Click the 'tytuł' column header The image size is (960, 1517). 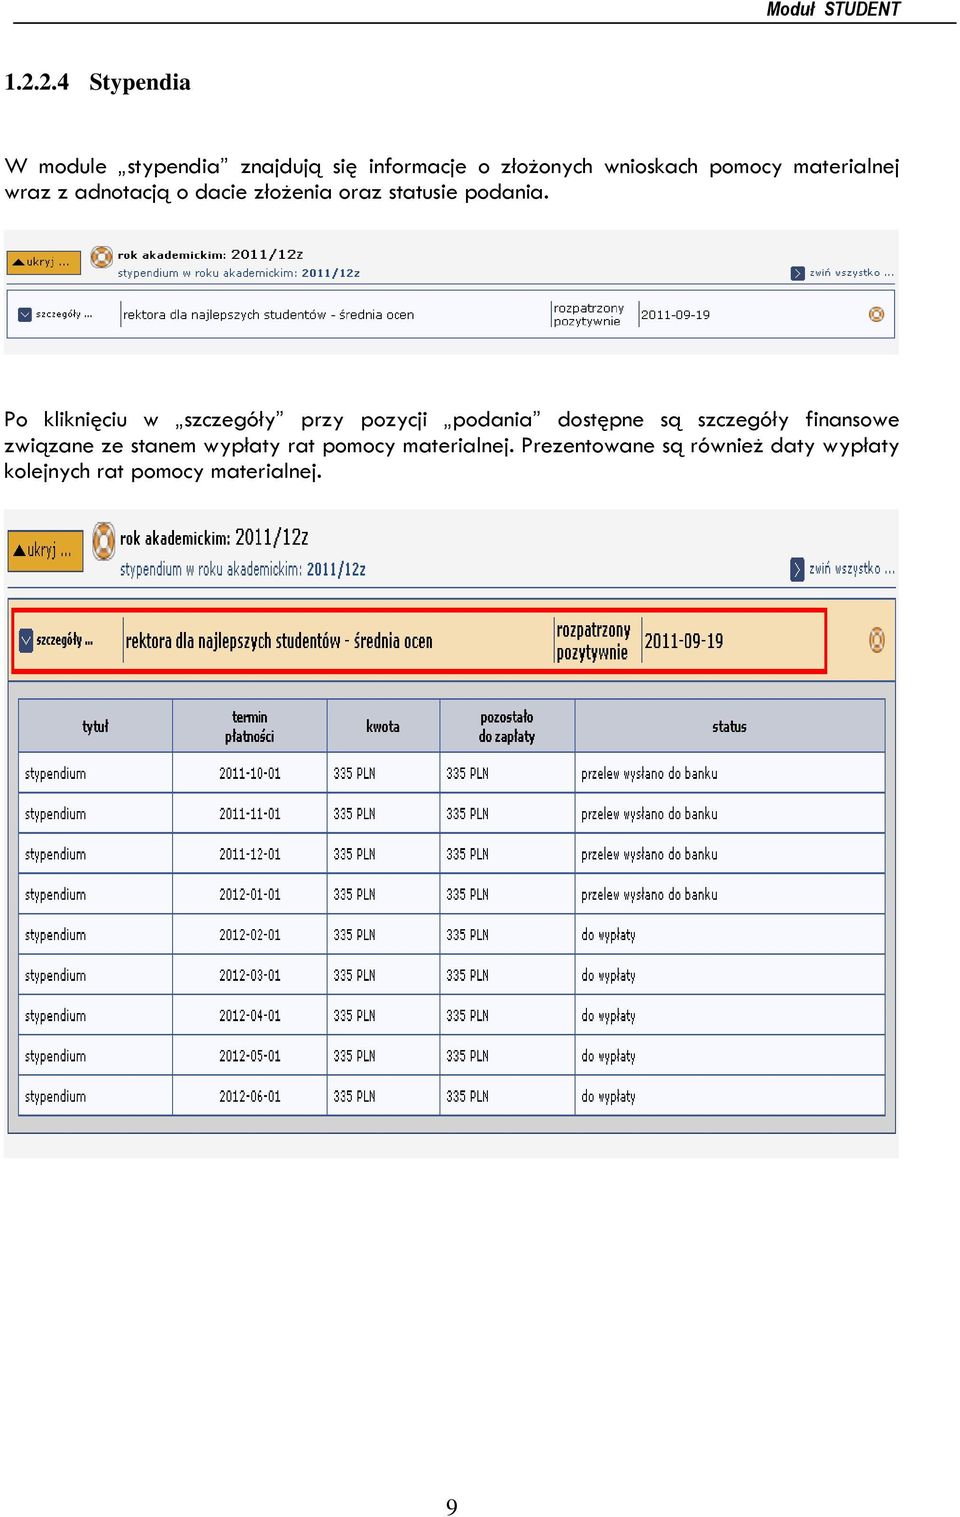(x=95, y=726)
